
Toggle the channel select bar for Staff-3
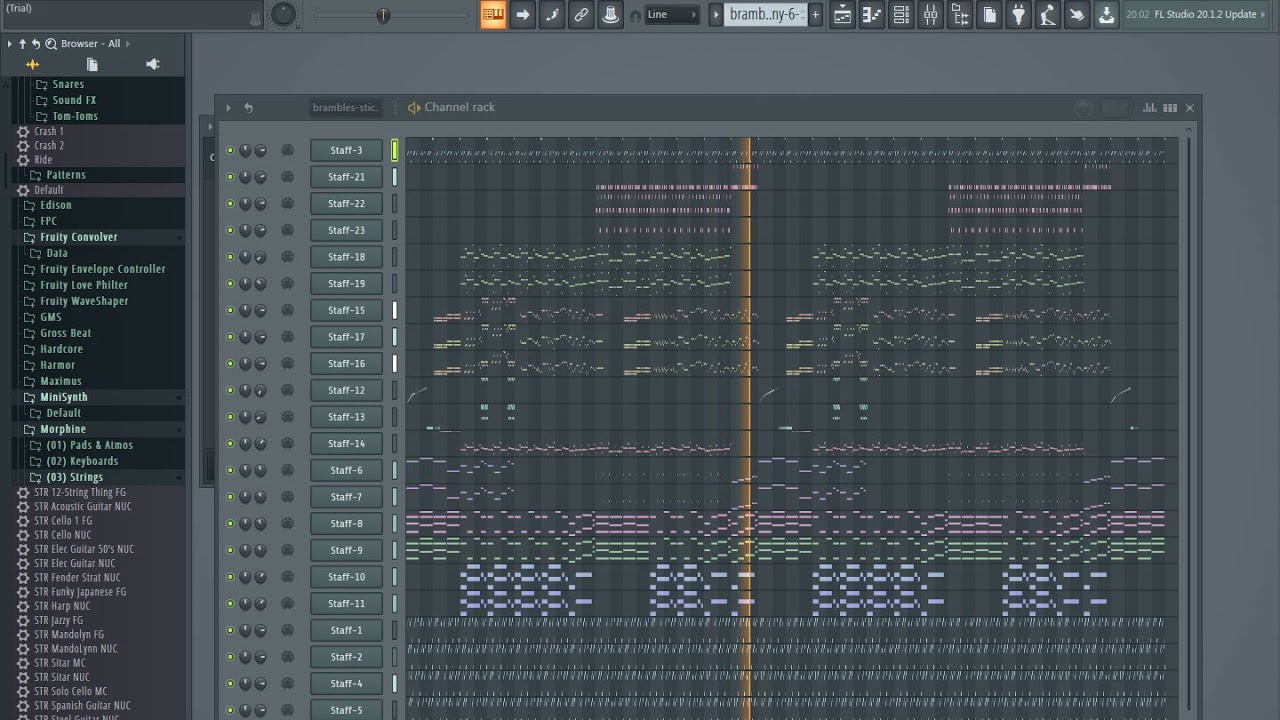(x=394, y=150)
